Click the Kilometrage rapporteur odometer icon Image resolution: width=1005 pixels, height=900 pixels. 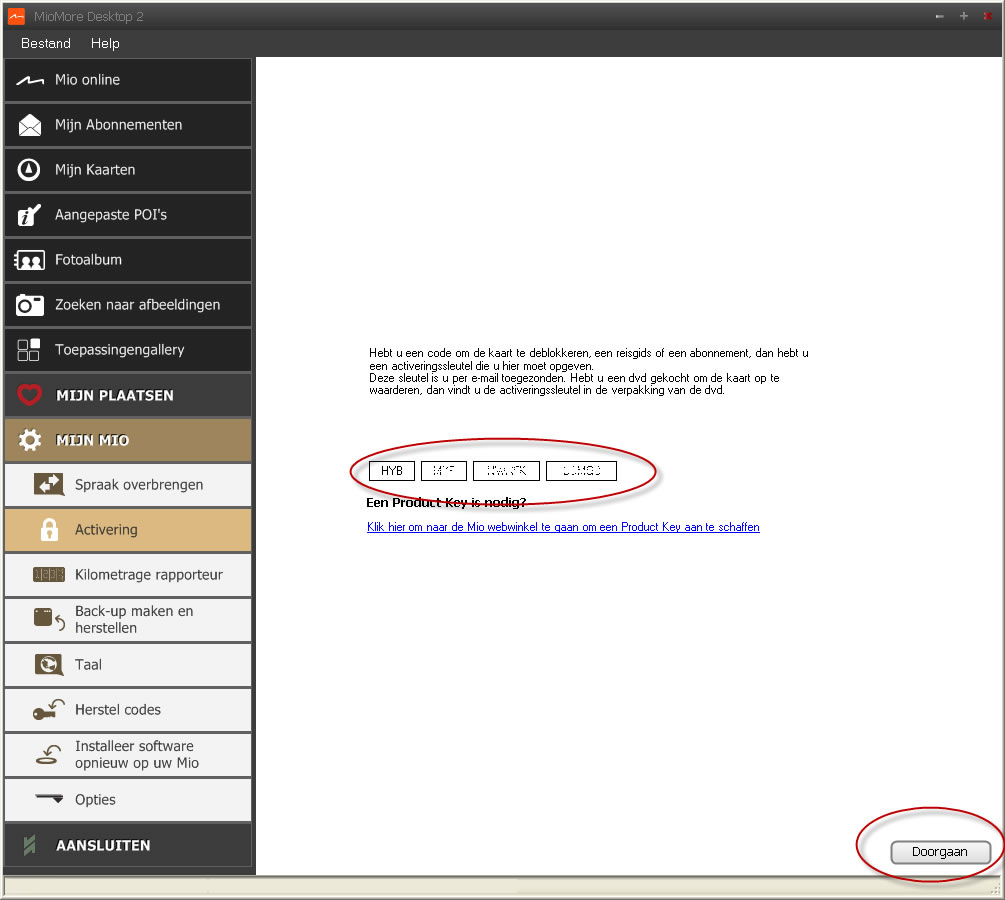(x=49, y=574)
